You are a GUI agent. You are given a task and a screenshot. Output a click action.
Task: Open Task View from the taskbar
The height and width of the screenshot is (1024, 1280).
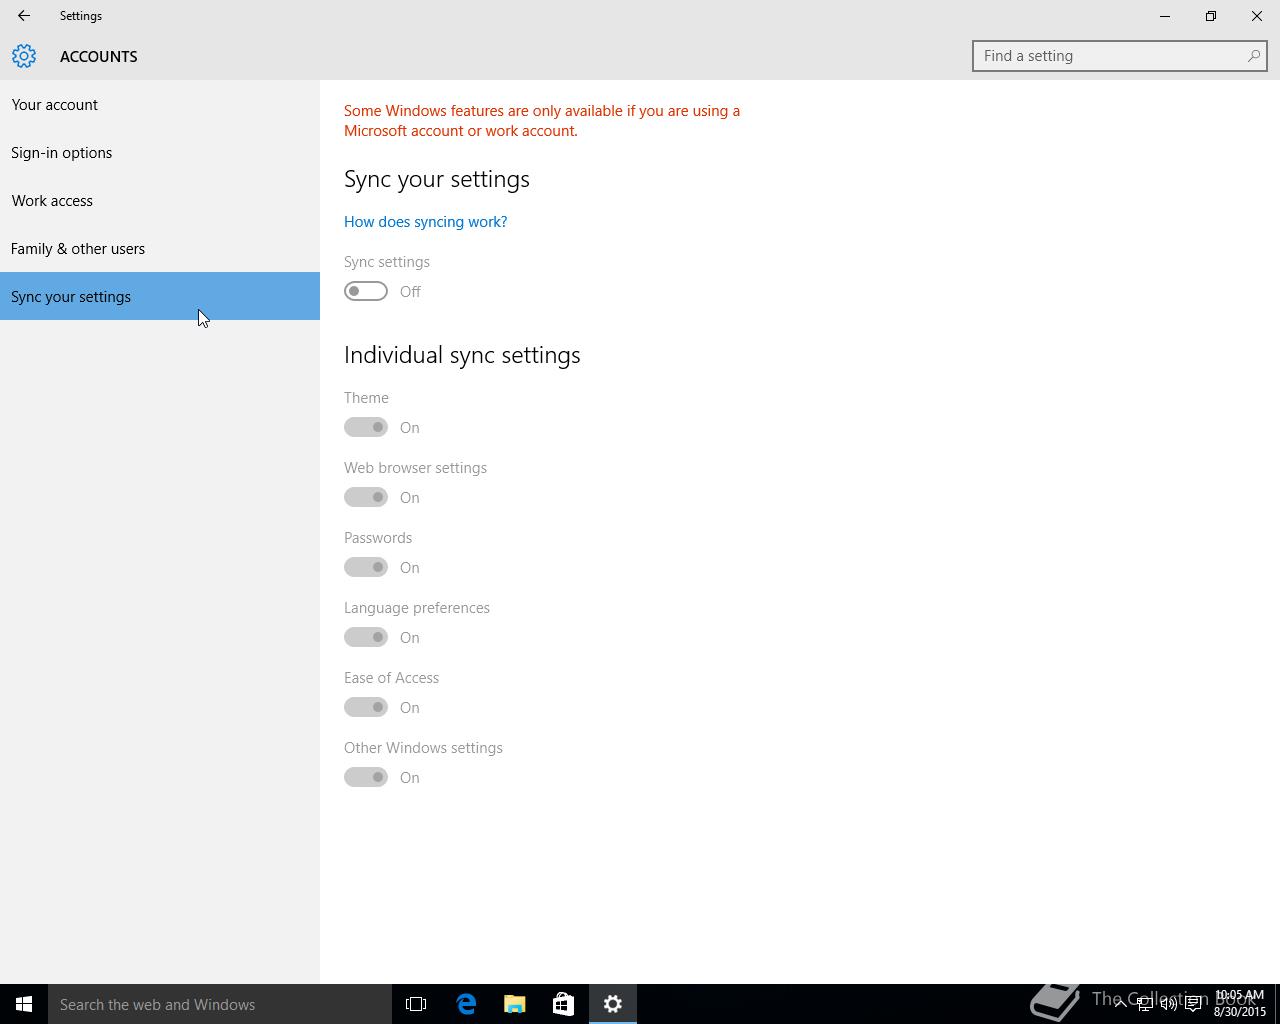point(416,1004)
